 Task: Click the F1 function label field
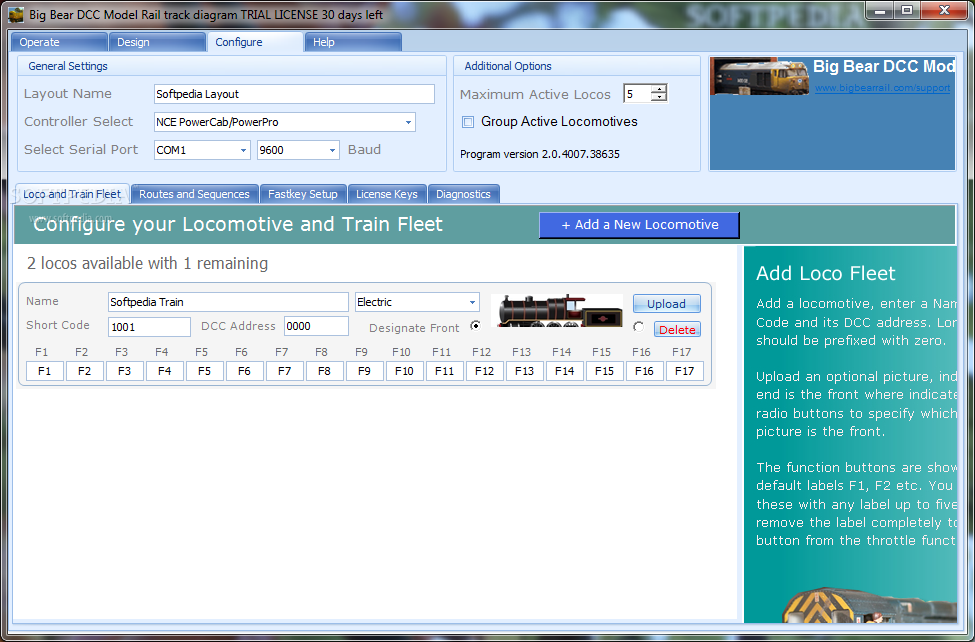tap(45, 371)
